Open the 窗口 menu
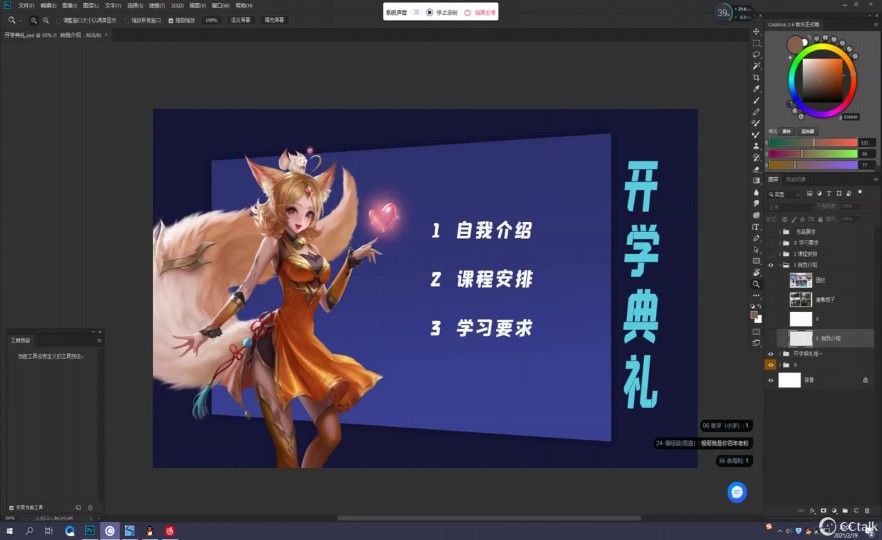Screen dimensions: 882x540 coord(220,6)
